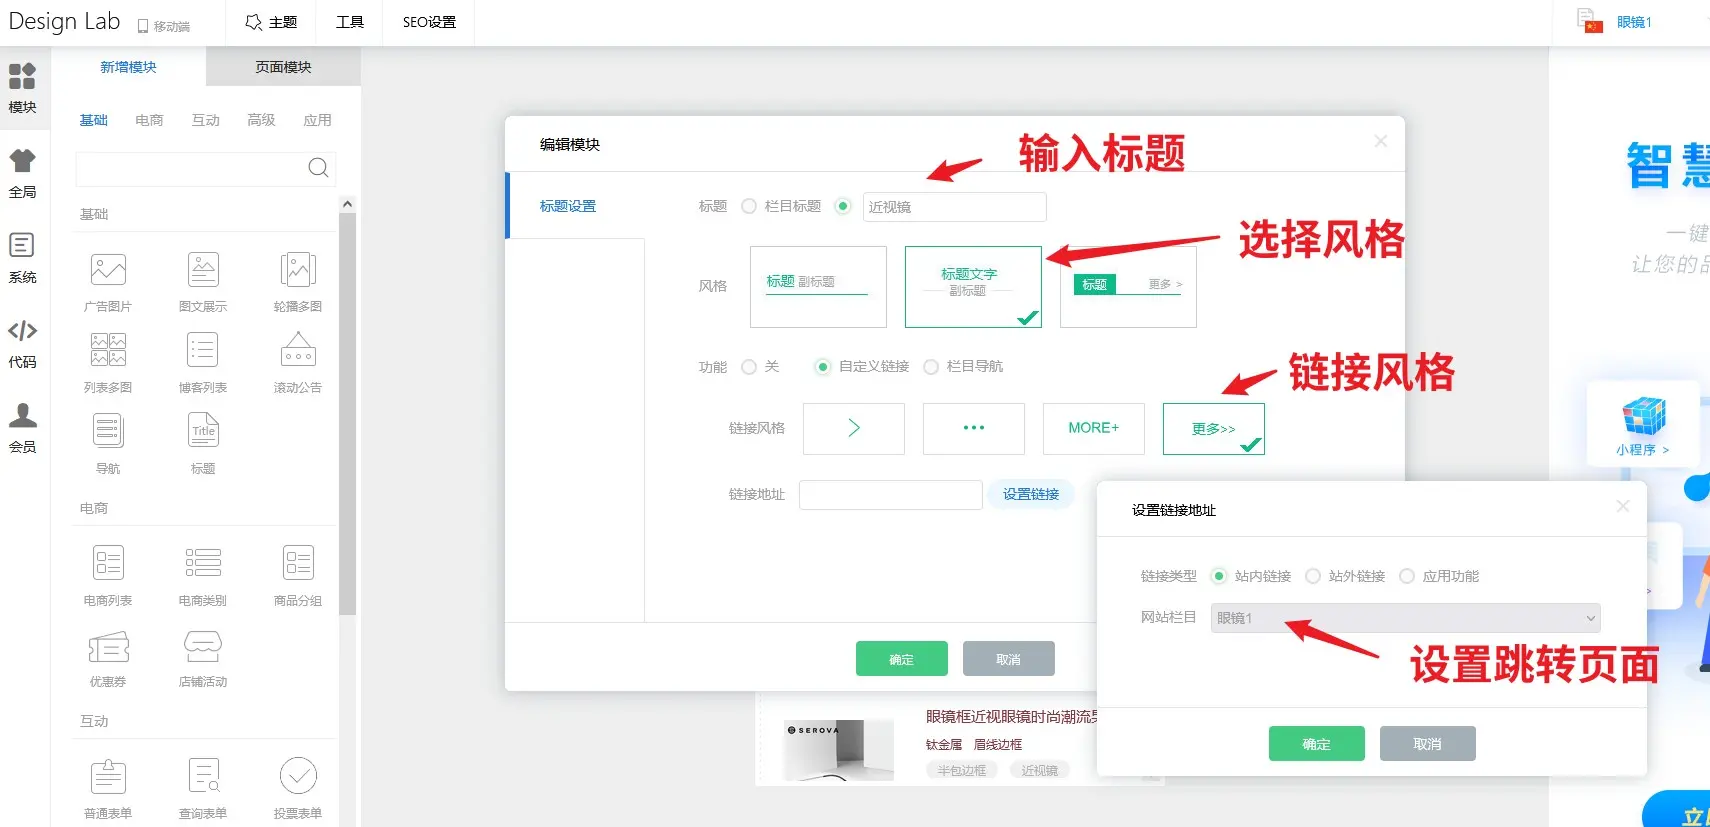Switch to the 页面模块 tab
1710x827 pixels.
(283, 67)
